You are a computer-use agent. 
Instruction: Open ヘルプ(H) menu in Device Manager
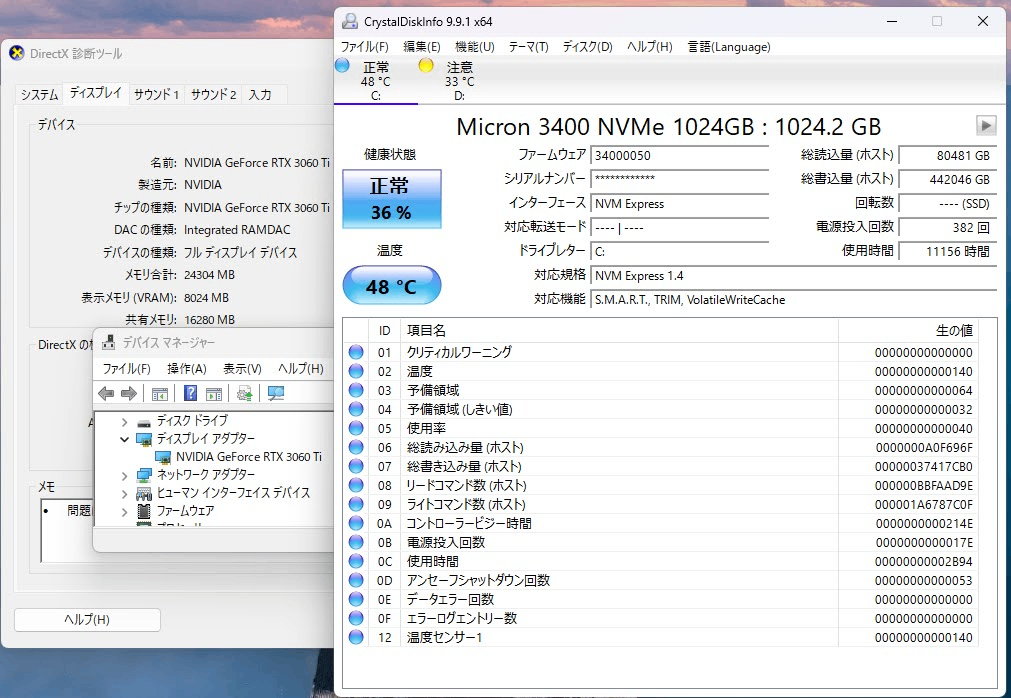[x=300, y=369]
